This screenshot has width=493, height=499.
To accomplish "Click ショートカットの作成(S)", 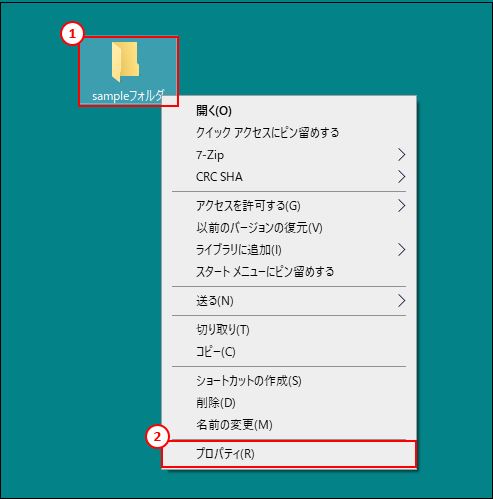I will [289, 381].
